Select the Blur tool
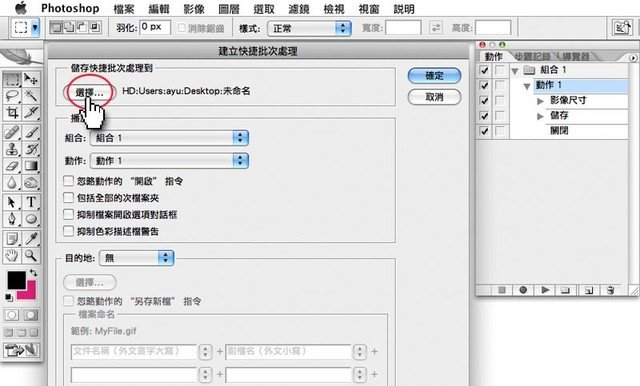The height and width of the screenshot is (386, 640). [12, 182]
